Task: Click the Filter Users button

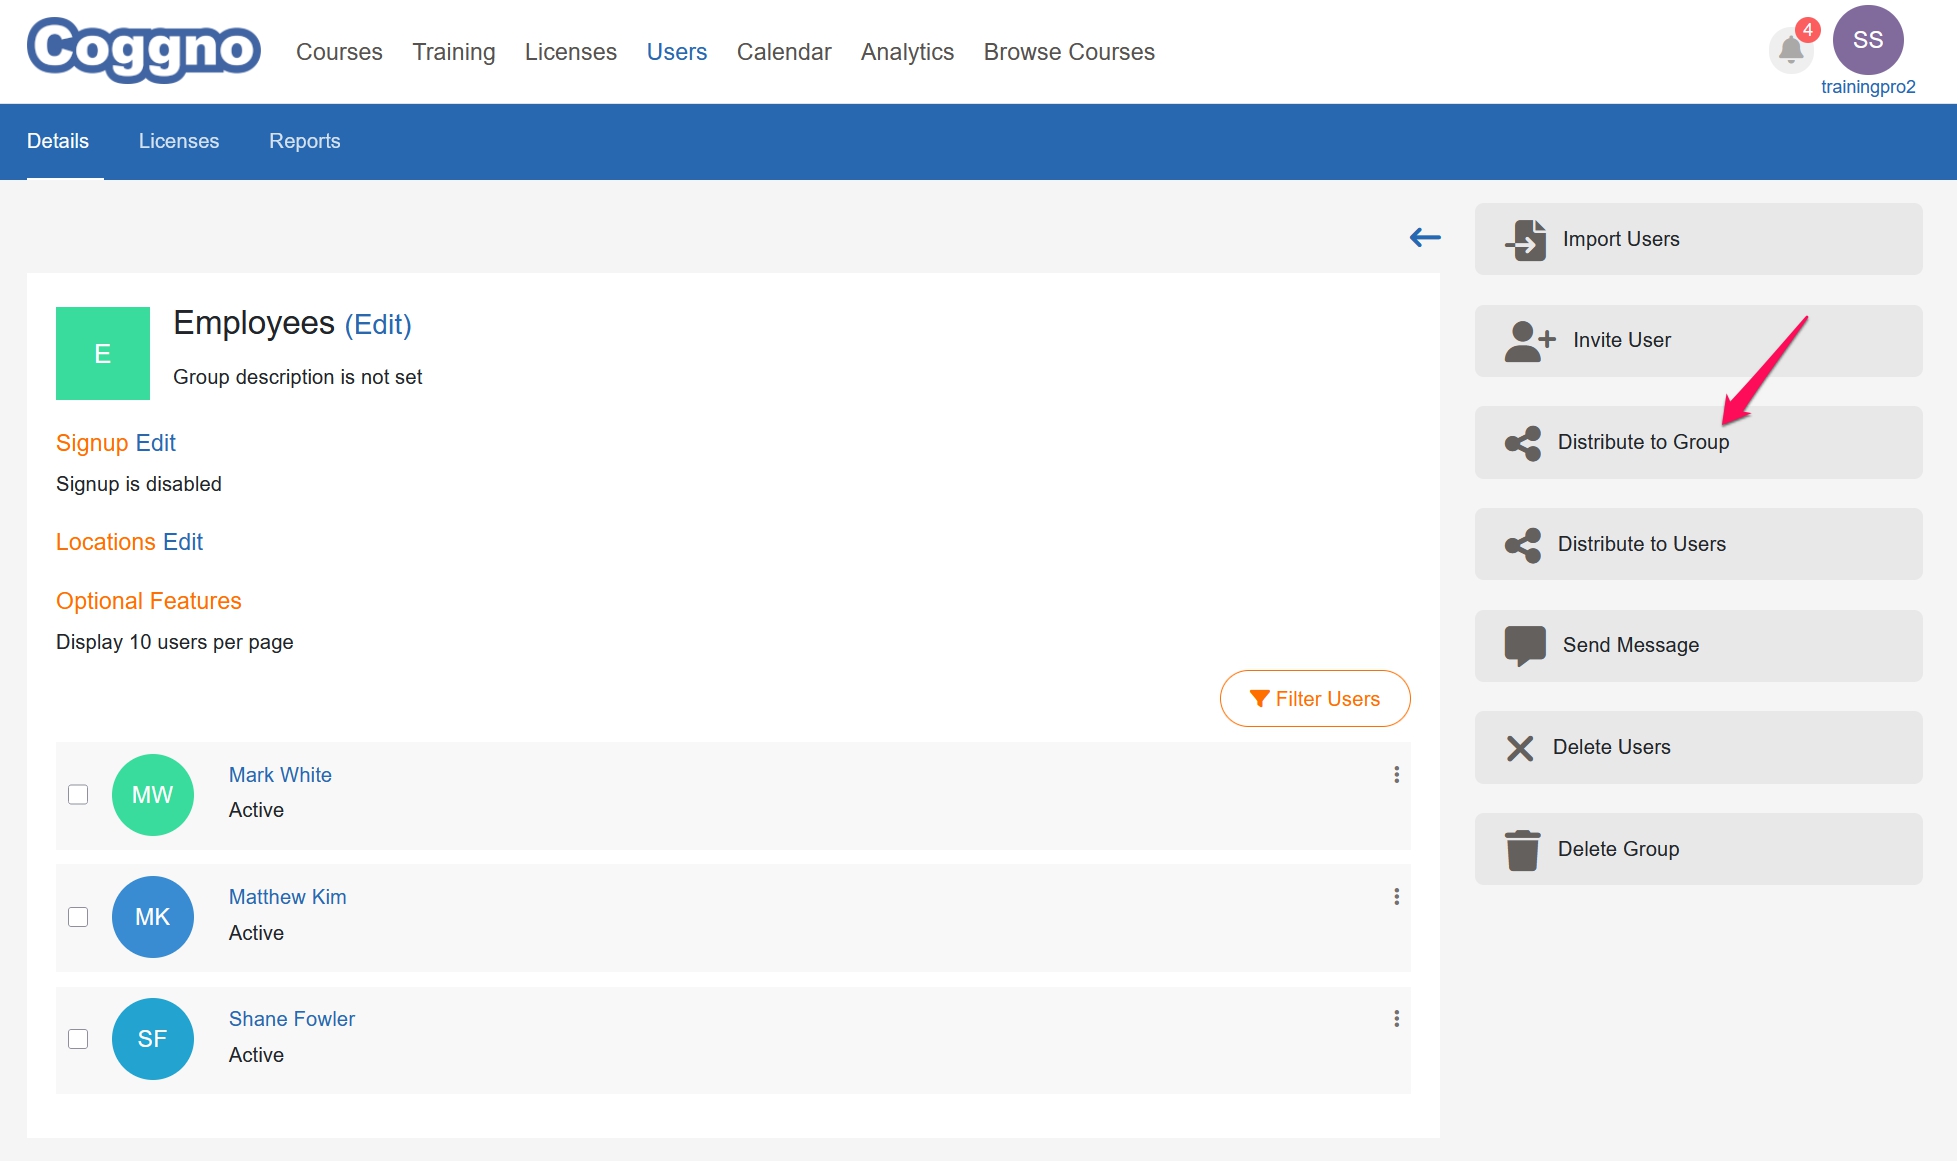Action: tap(1315, 699)
